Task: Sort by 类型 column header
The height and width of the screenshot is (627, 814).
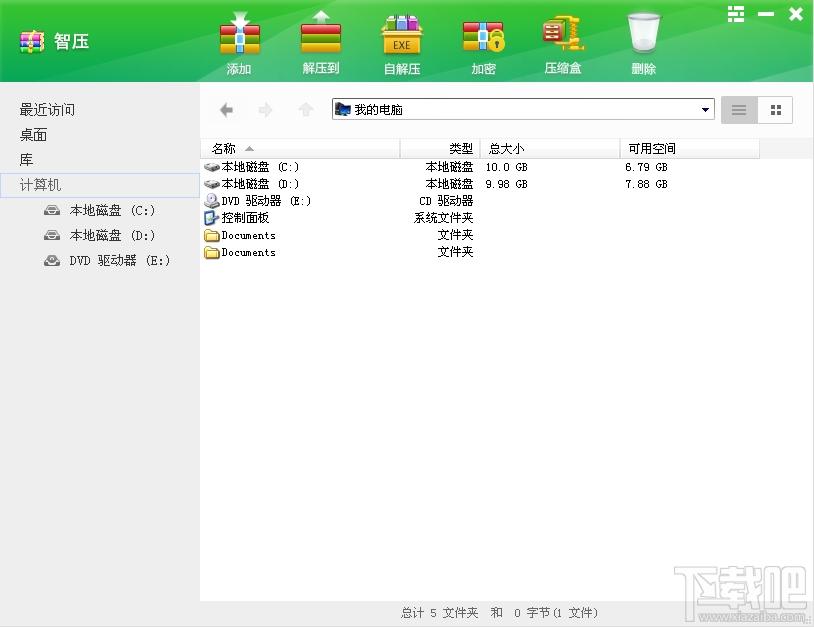Action: (x=440, y=149)
